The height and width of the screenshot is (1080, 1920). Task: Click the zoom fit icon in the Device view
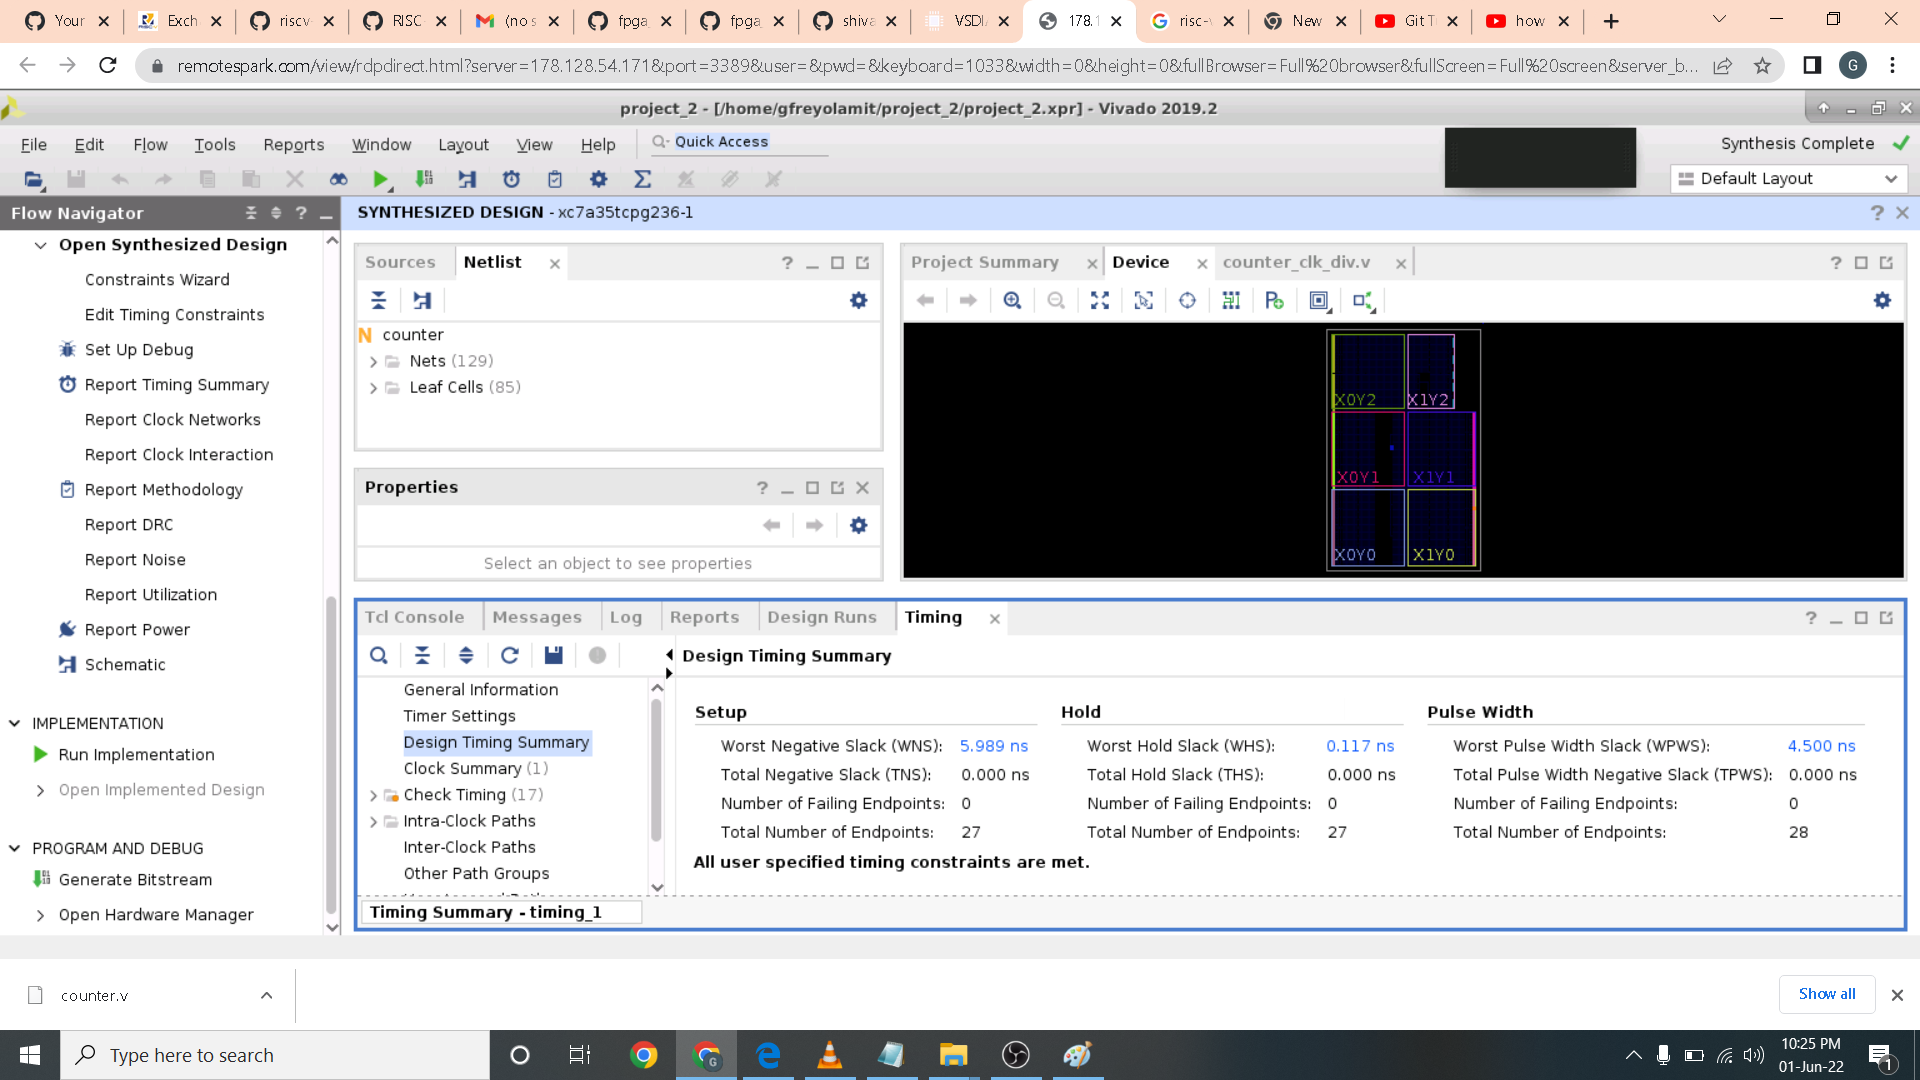1100,301
